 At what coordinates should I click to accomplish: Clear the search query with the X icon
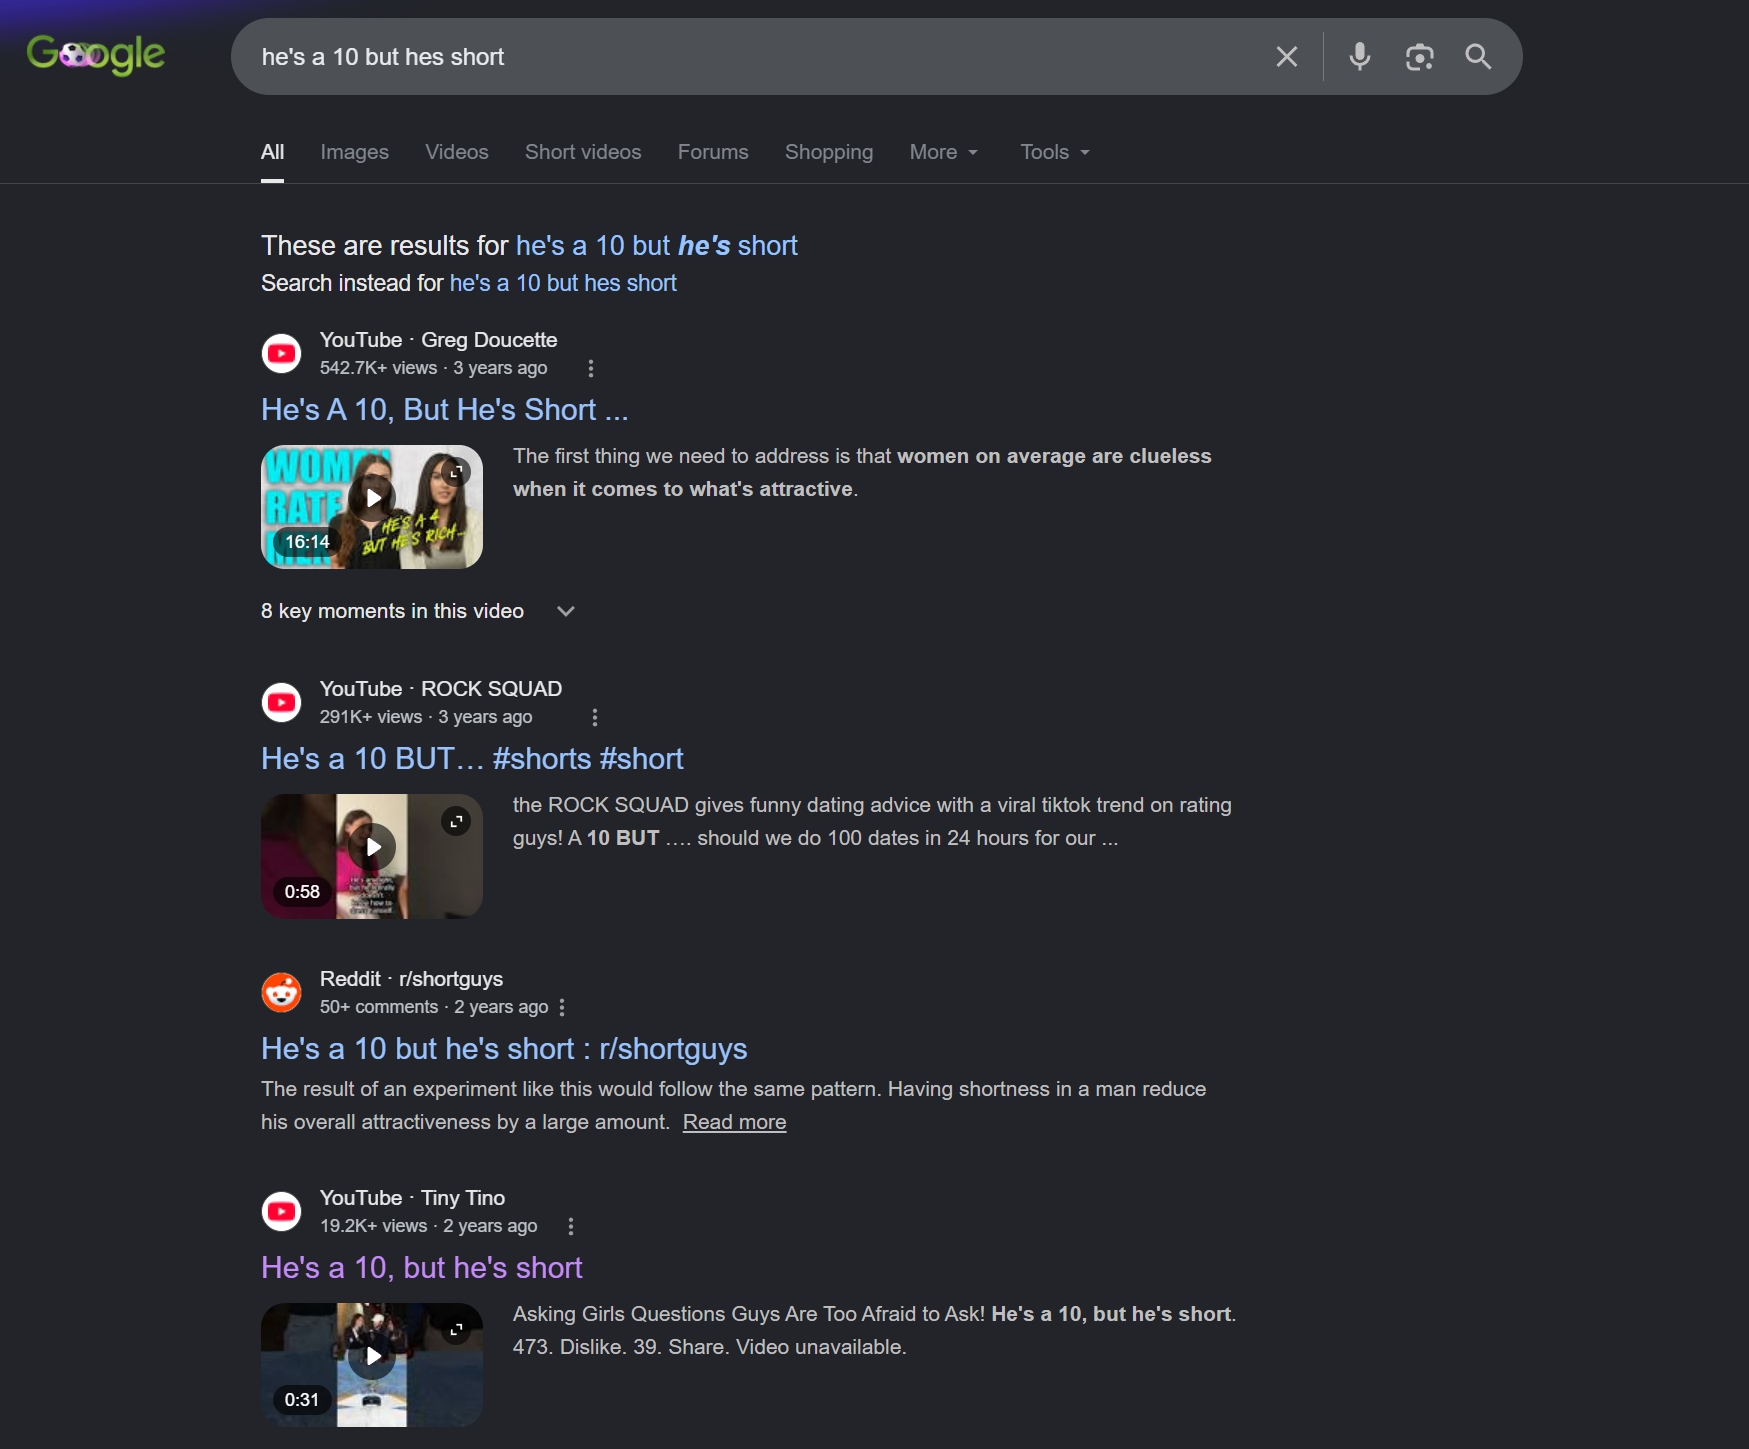[1287, 57]
